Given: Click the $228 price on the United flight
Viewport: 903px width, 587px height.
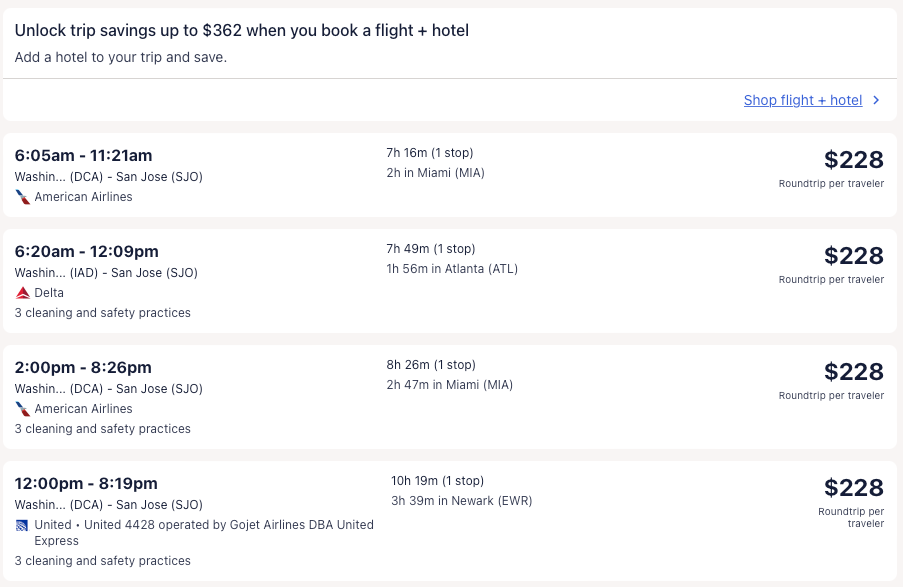Looking at the screenshot, I should (x=853, y=488).
